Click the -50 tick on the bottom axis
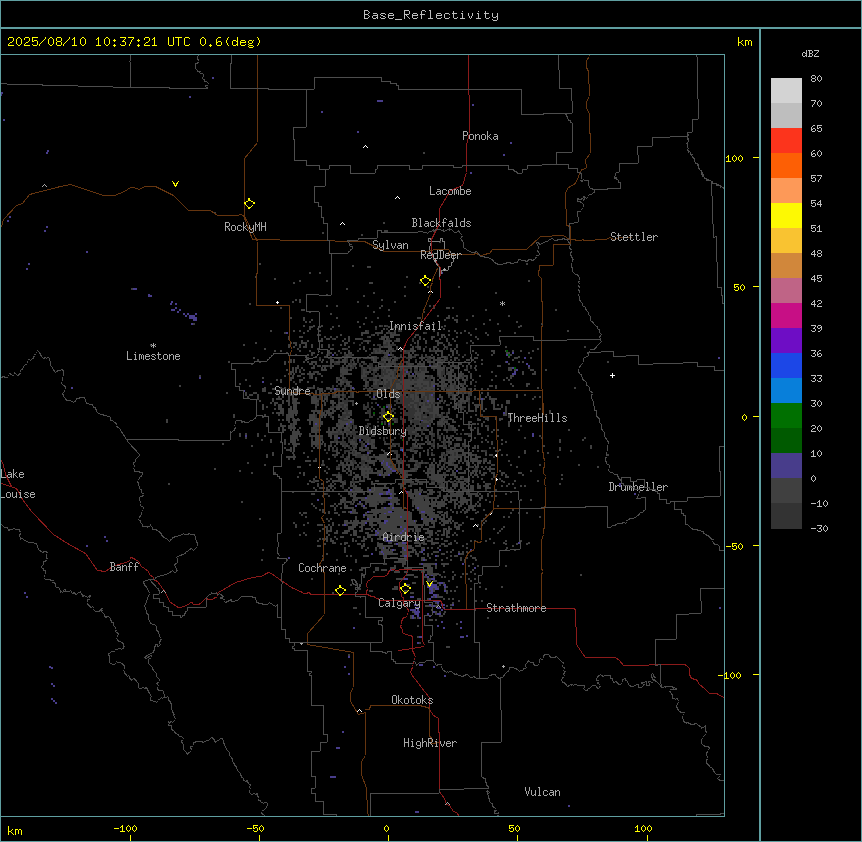The image size is (862, 842). point(255,828)
